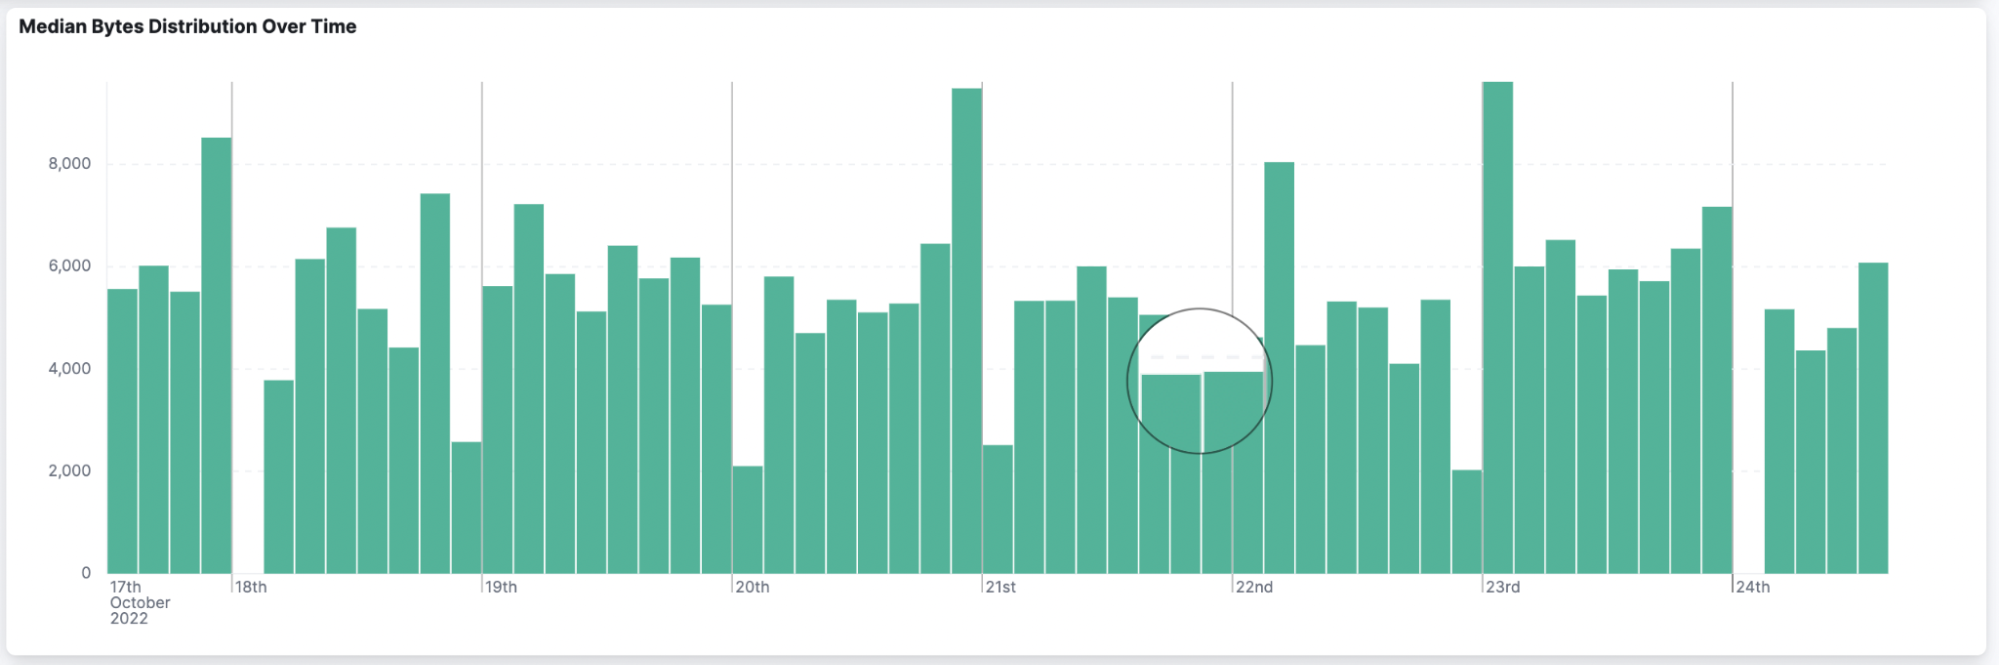Viewport: 1999px width, 665px height.
Task: Click the tall last bar of the 20th
Action: (967, 331)
